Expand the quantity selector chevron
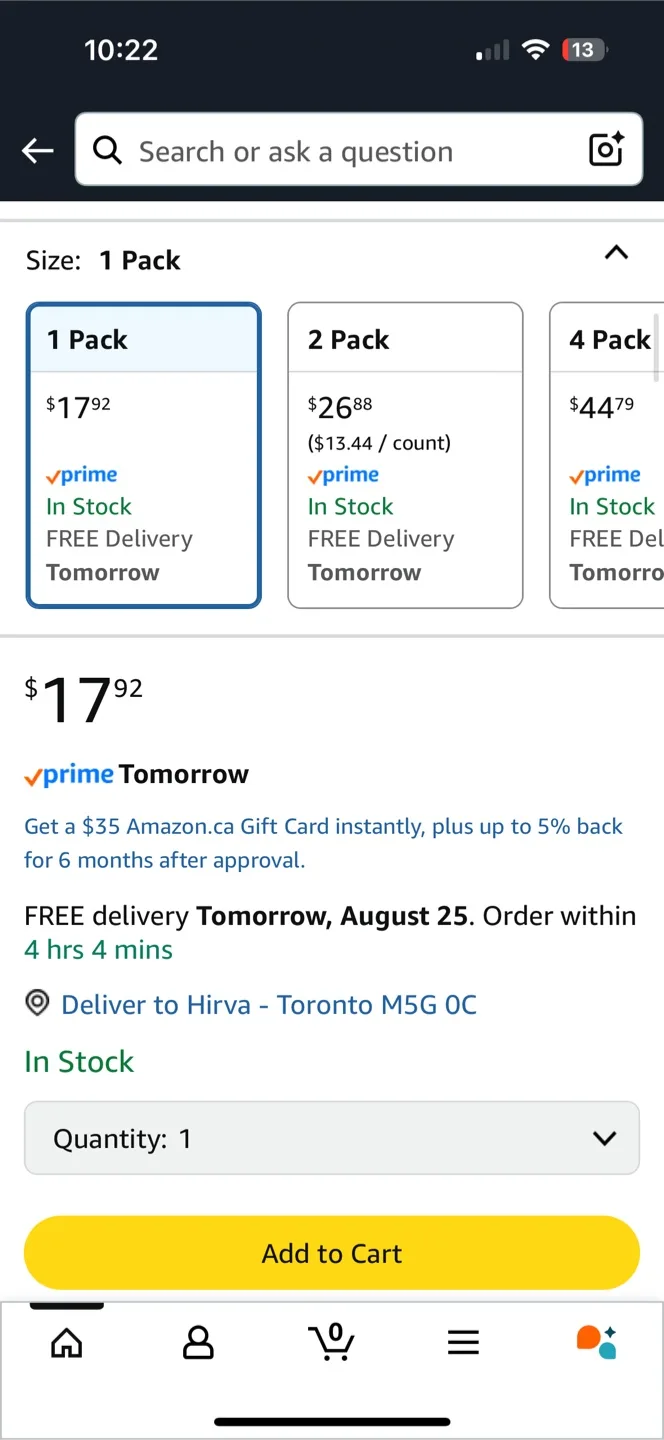The image size is (664, 1440). tap(604, 1137)
